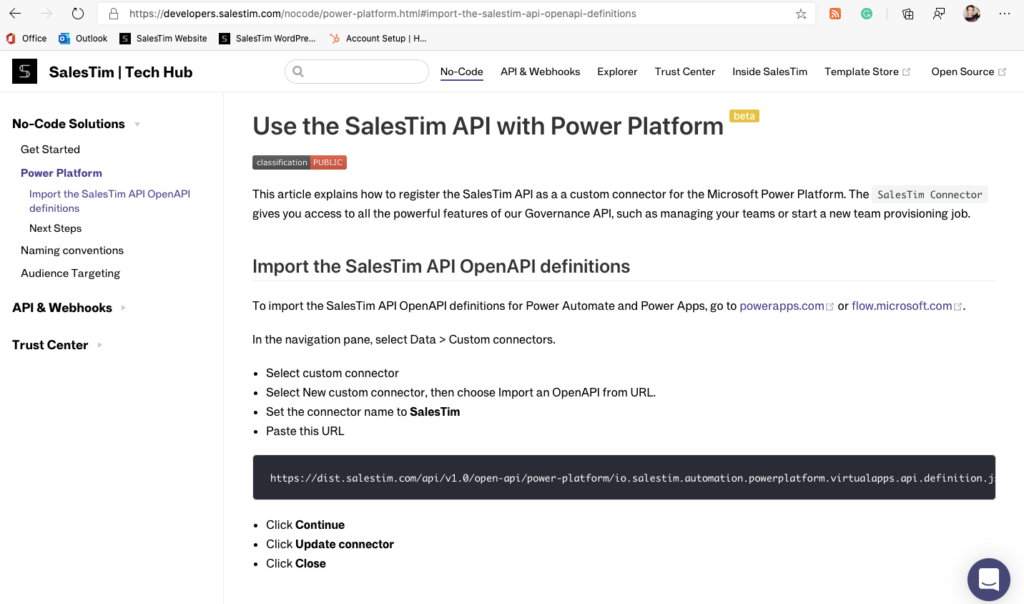Click the browser forward arrow

point(46,13)
